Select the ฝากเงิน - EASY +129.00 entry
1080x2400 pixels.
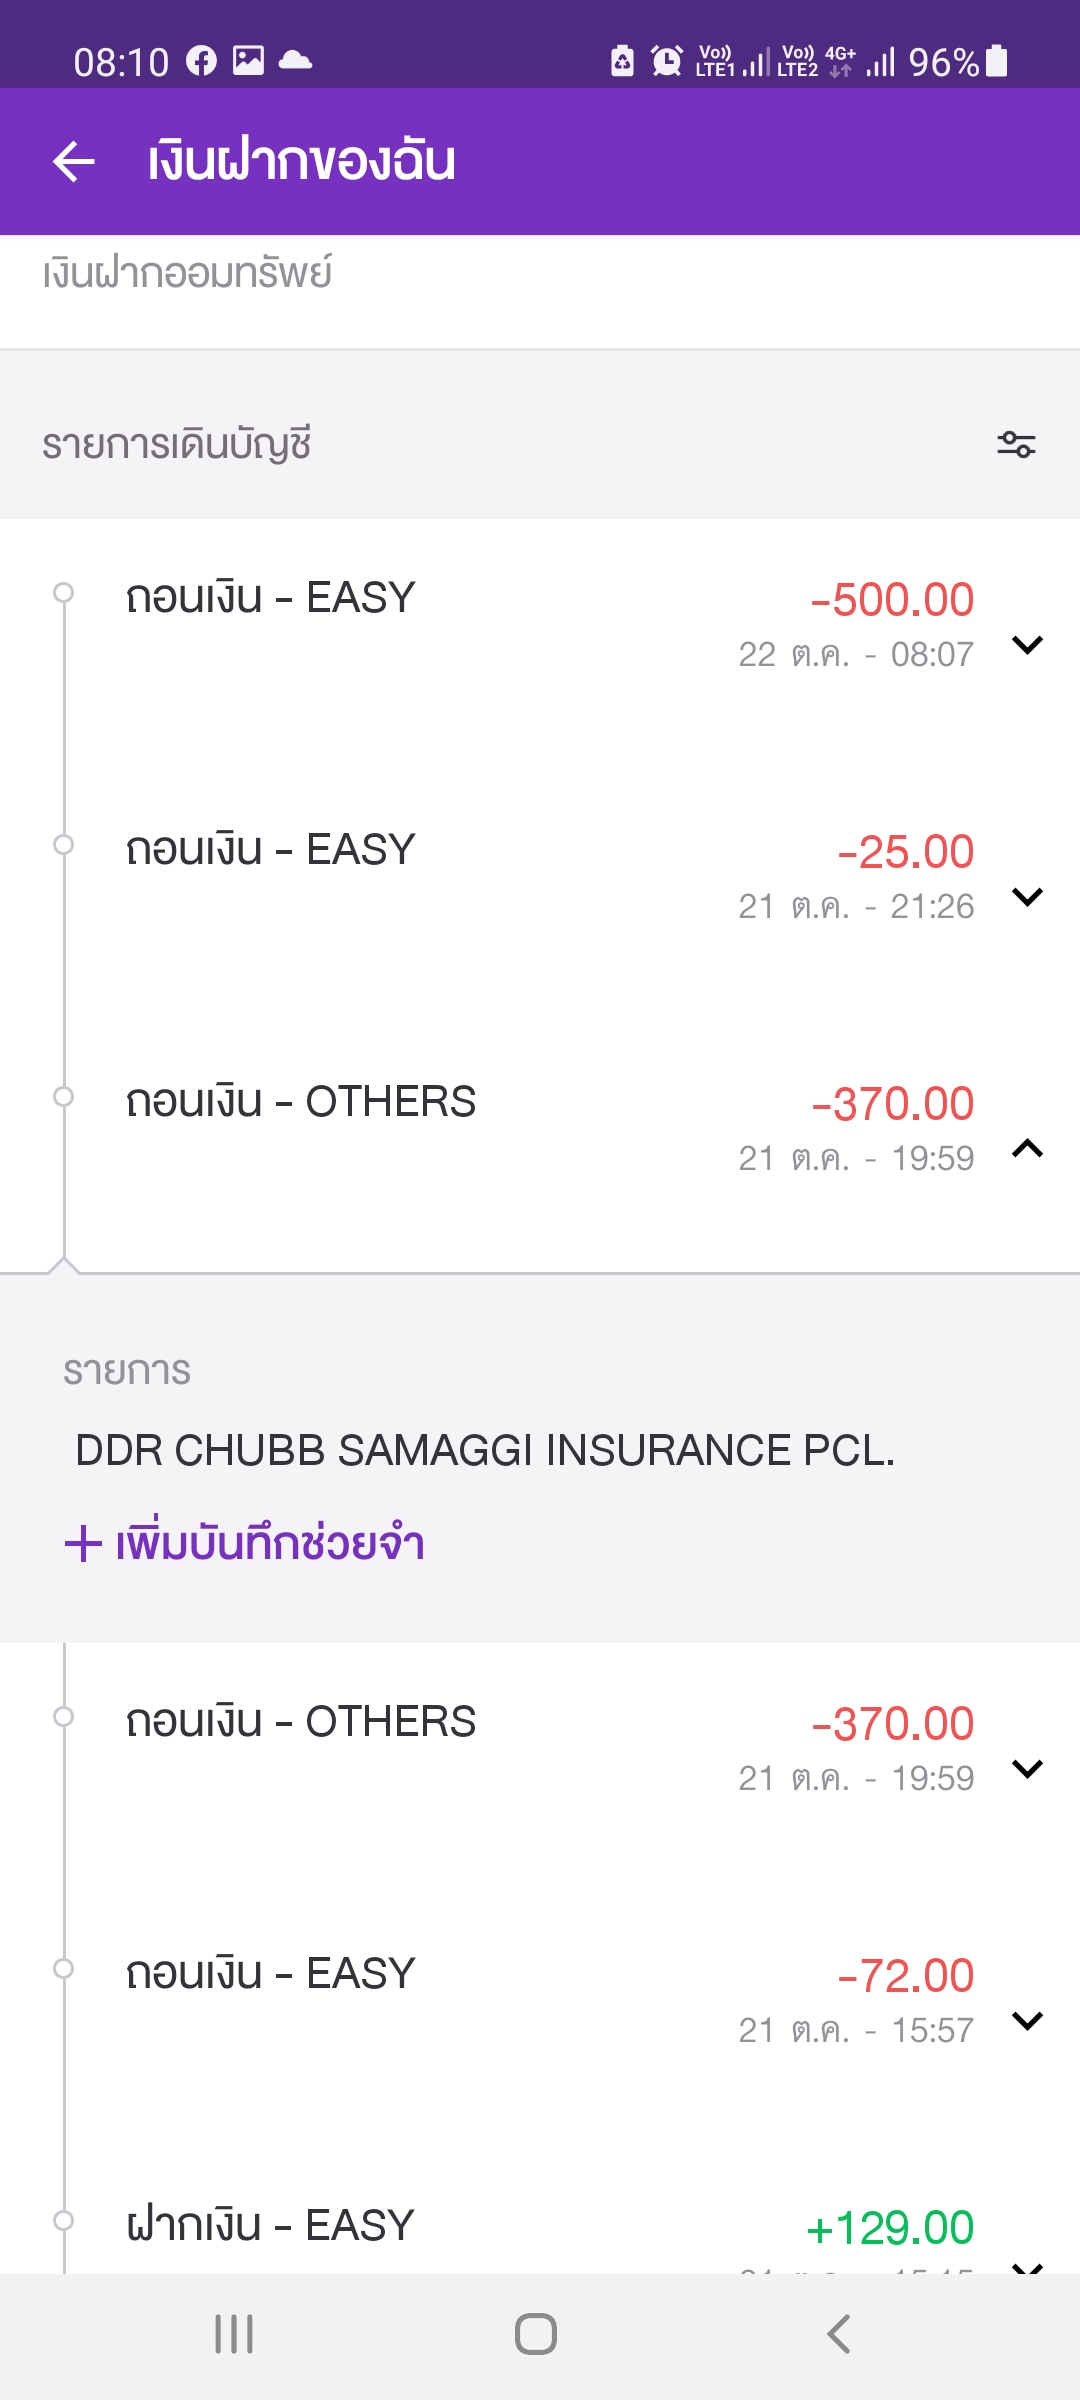[x=270, y=2226]
